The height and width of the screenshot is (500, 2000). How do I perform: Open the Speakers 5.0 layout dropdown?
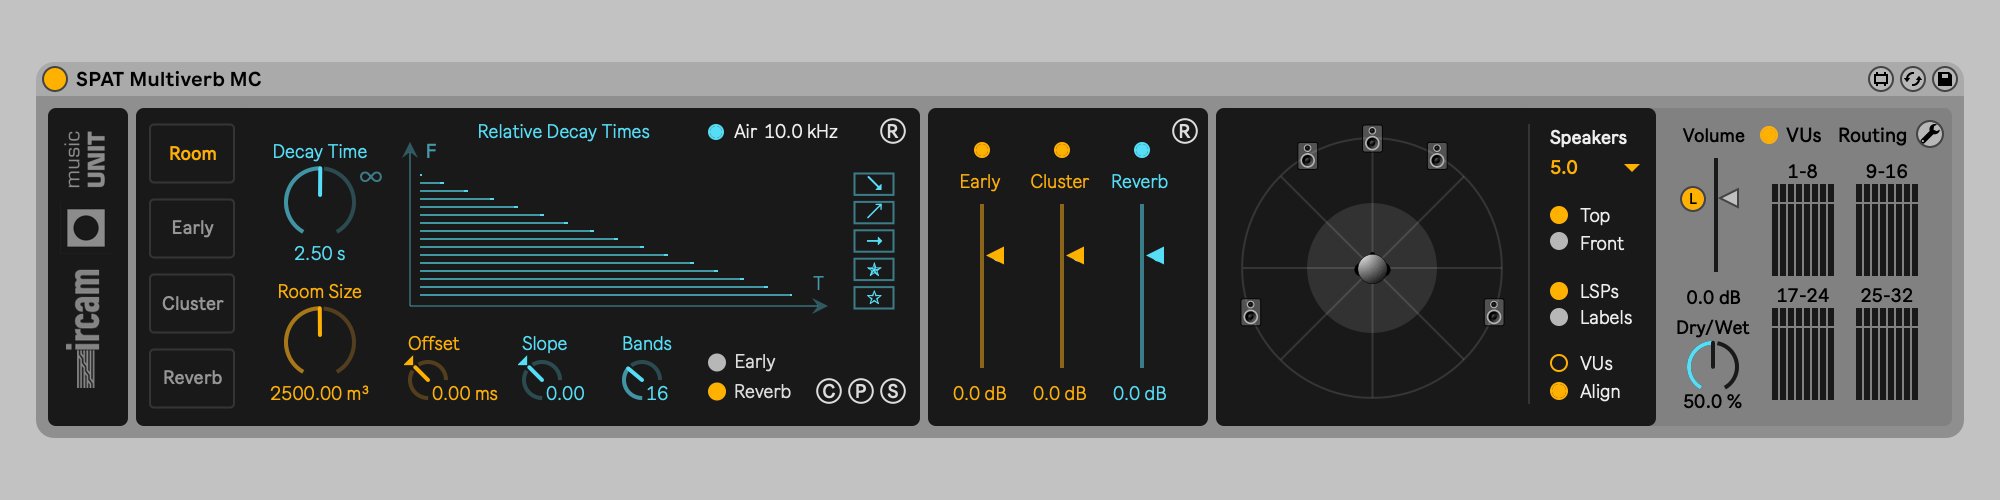[x=1594, y=168]
